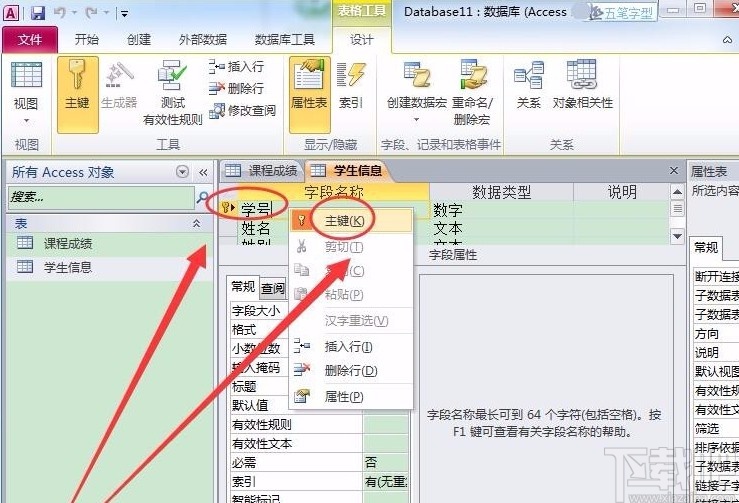
Task: Collapse the ribbon with the caret icon
Action: click(728, 41)
